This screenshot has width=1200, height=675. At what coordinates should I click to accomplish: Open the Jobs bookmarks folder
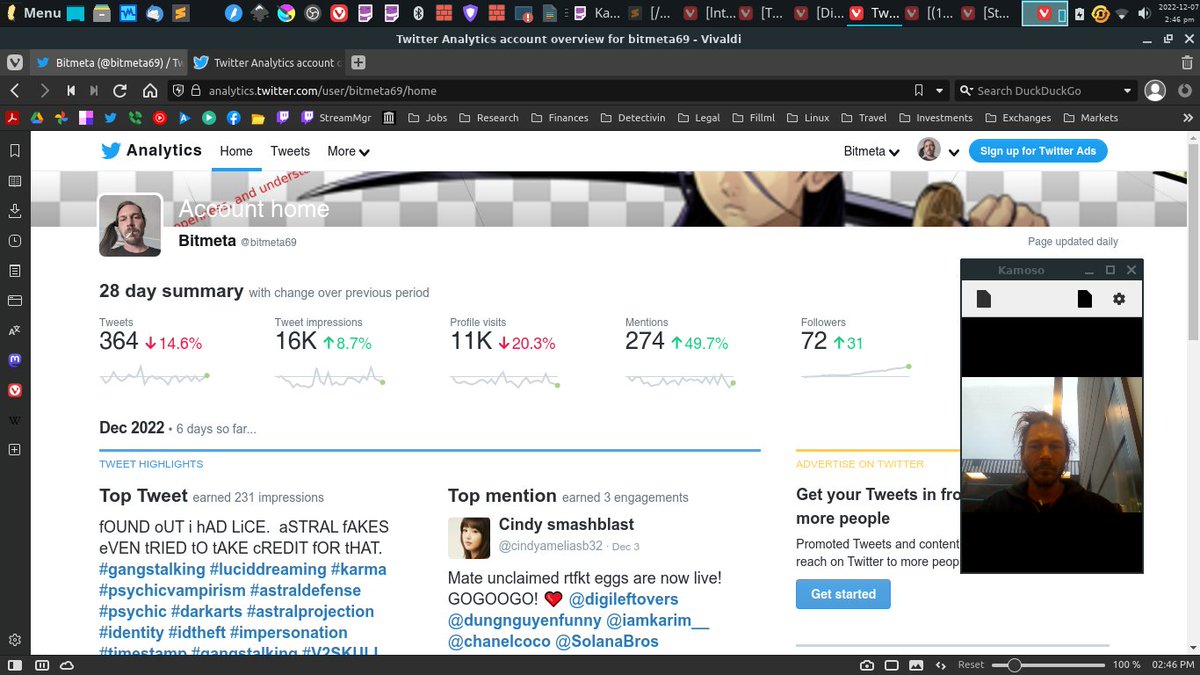[427, 117]
